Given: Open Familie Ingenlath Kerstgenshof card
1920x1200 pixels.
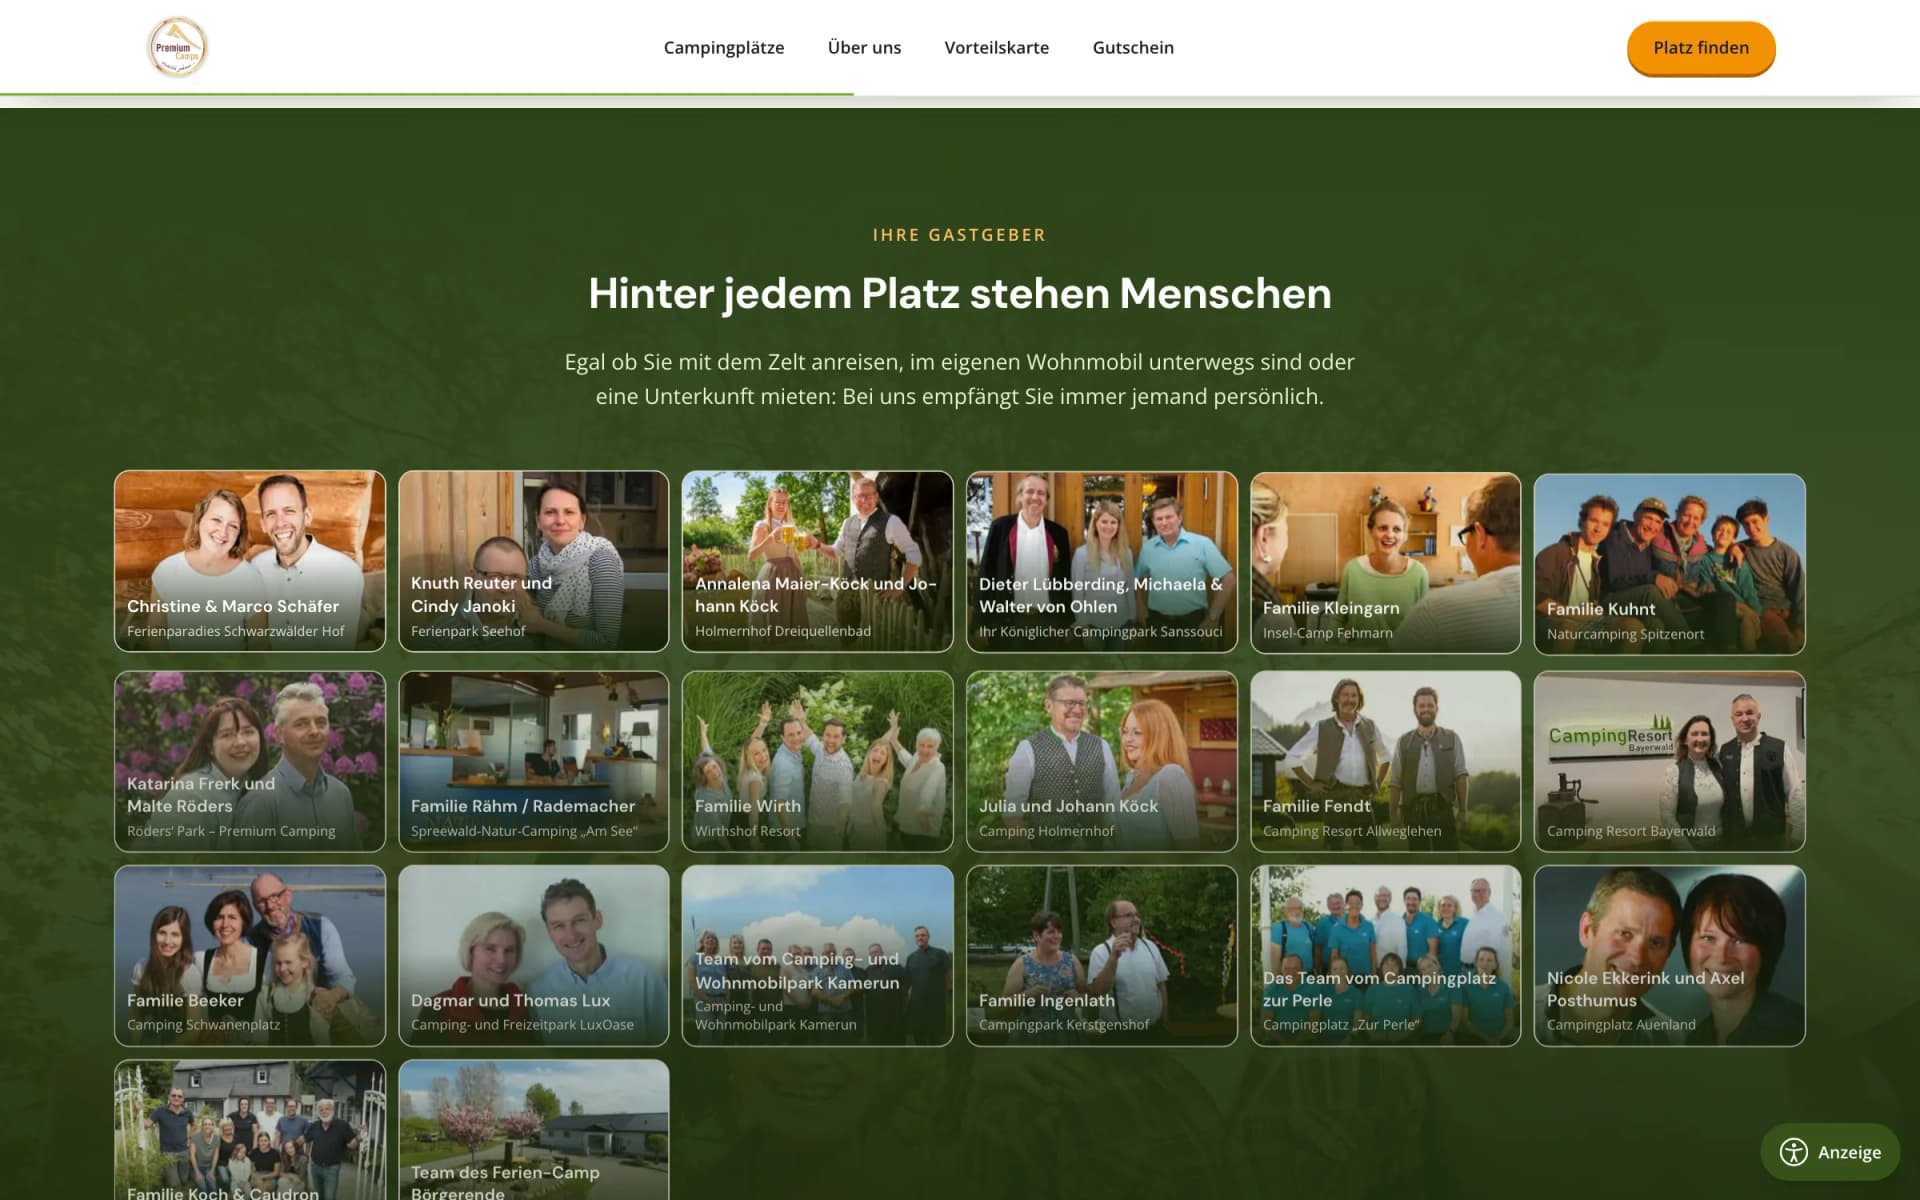Looking at the screenshot, I should tap(1102, 956).
